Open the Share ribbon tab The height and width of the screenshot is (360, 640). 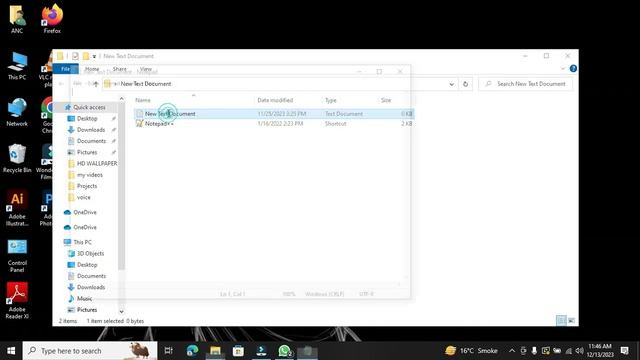(x=120, y=69)
